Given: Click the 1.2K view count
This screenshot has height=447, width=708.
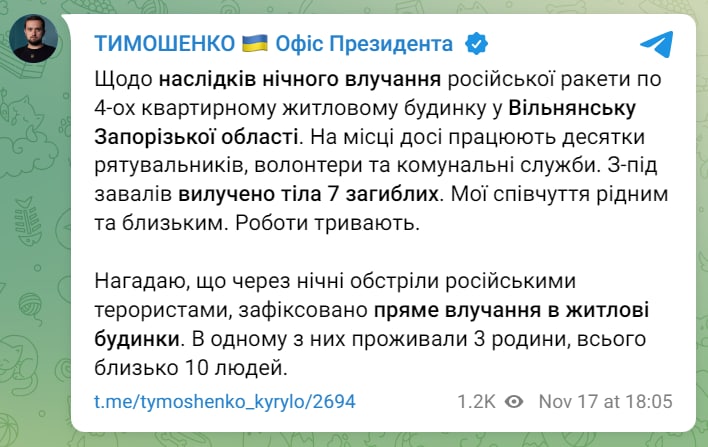Looking at the screenshot, I should [476, 402].
